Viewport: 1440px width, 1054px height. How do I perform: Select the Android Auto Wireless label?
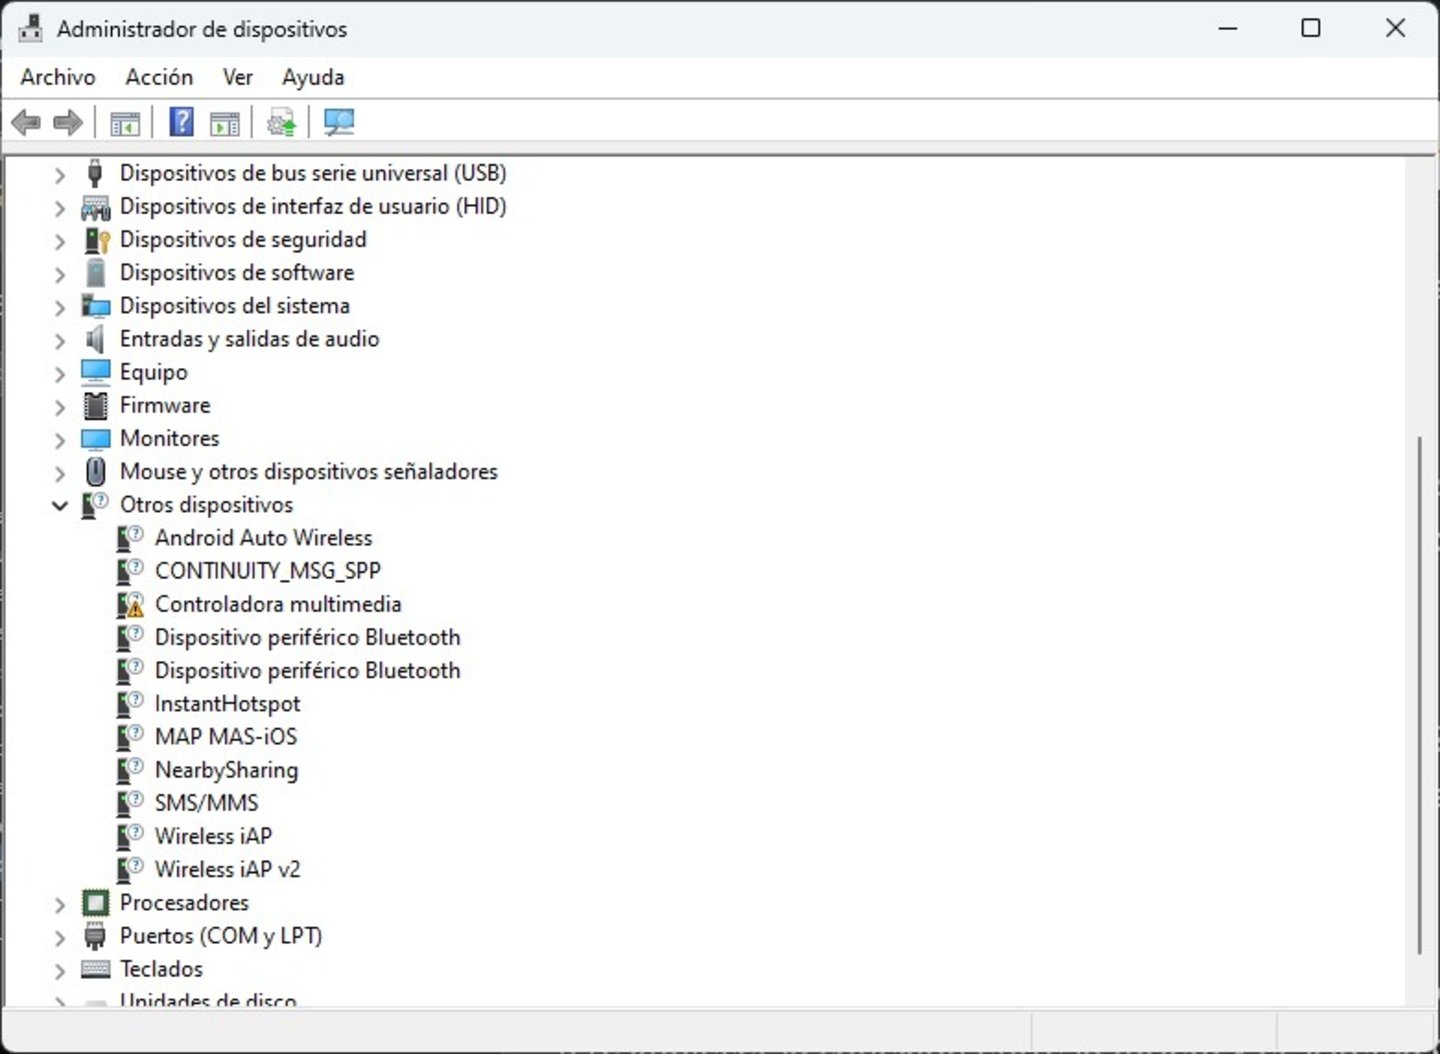[263, 538]
